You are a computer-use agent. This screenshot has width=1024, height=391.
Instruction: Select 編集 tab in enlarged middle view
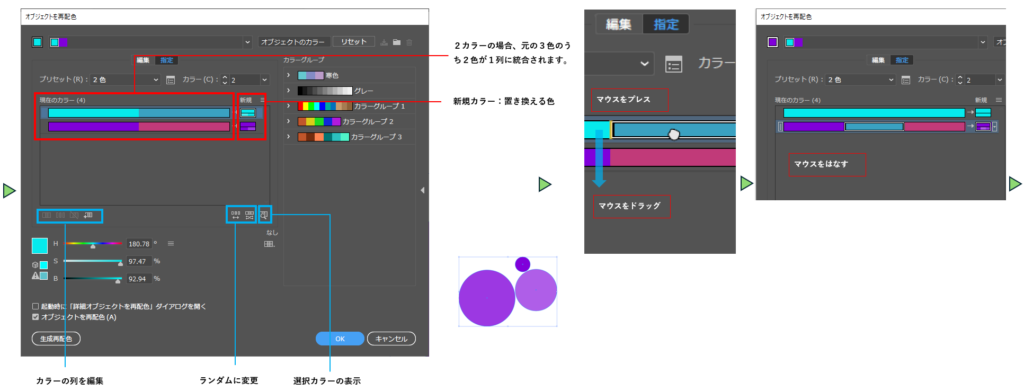pyautogui.click(x=618, y=25)
